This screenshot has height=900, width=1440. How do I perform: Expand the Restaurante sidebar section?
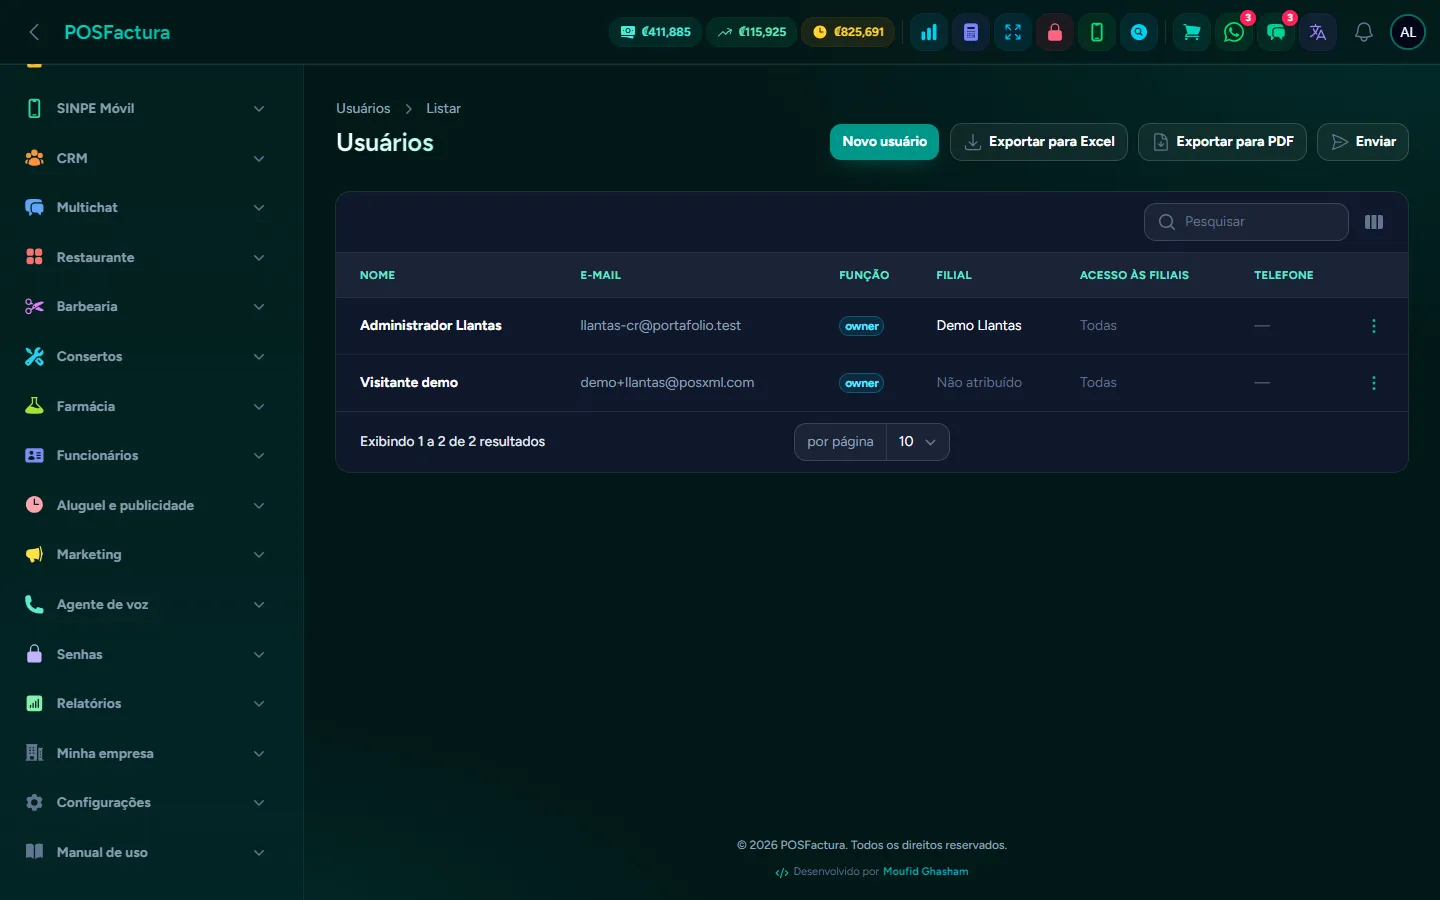[146, 257]
